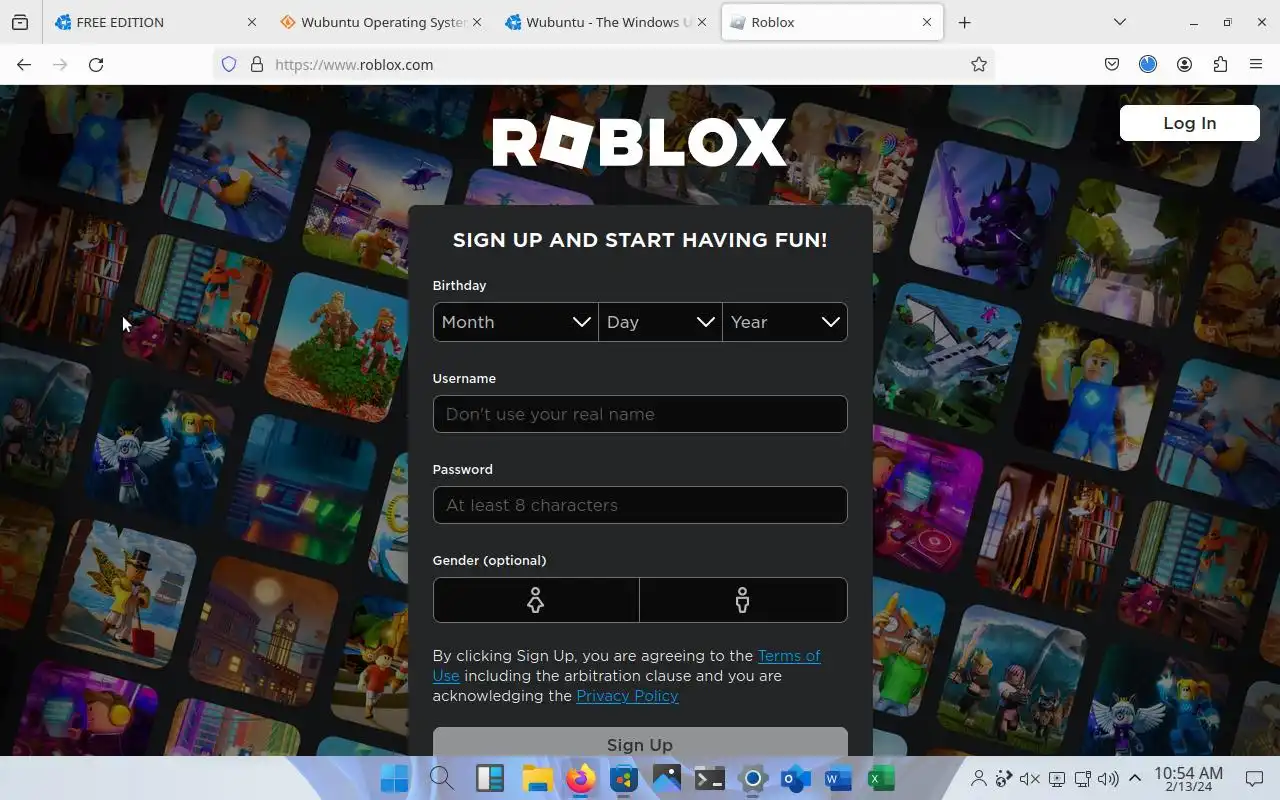Open the Firefox View icon in tab bar
The width and height of the screenshot is (1280, 800).
(20, 22)
